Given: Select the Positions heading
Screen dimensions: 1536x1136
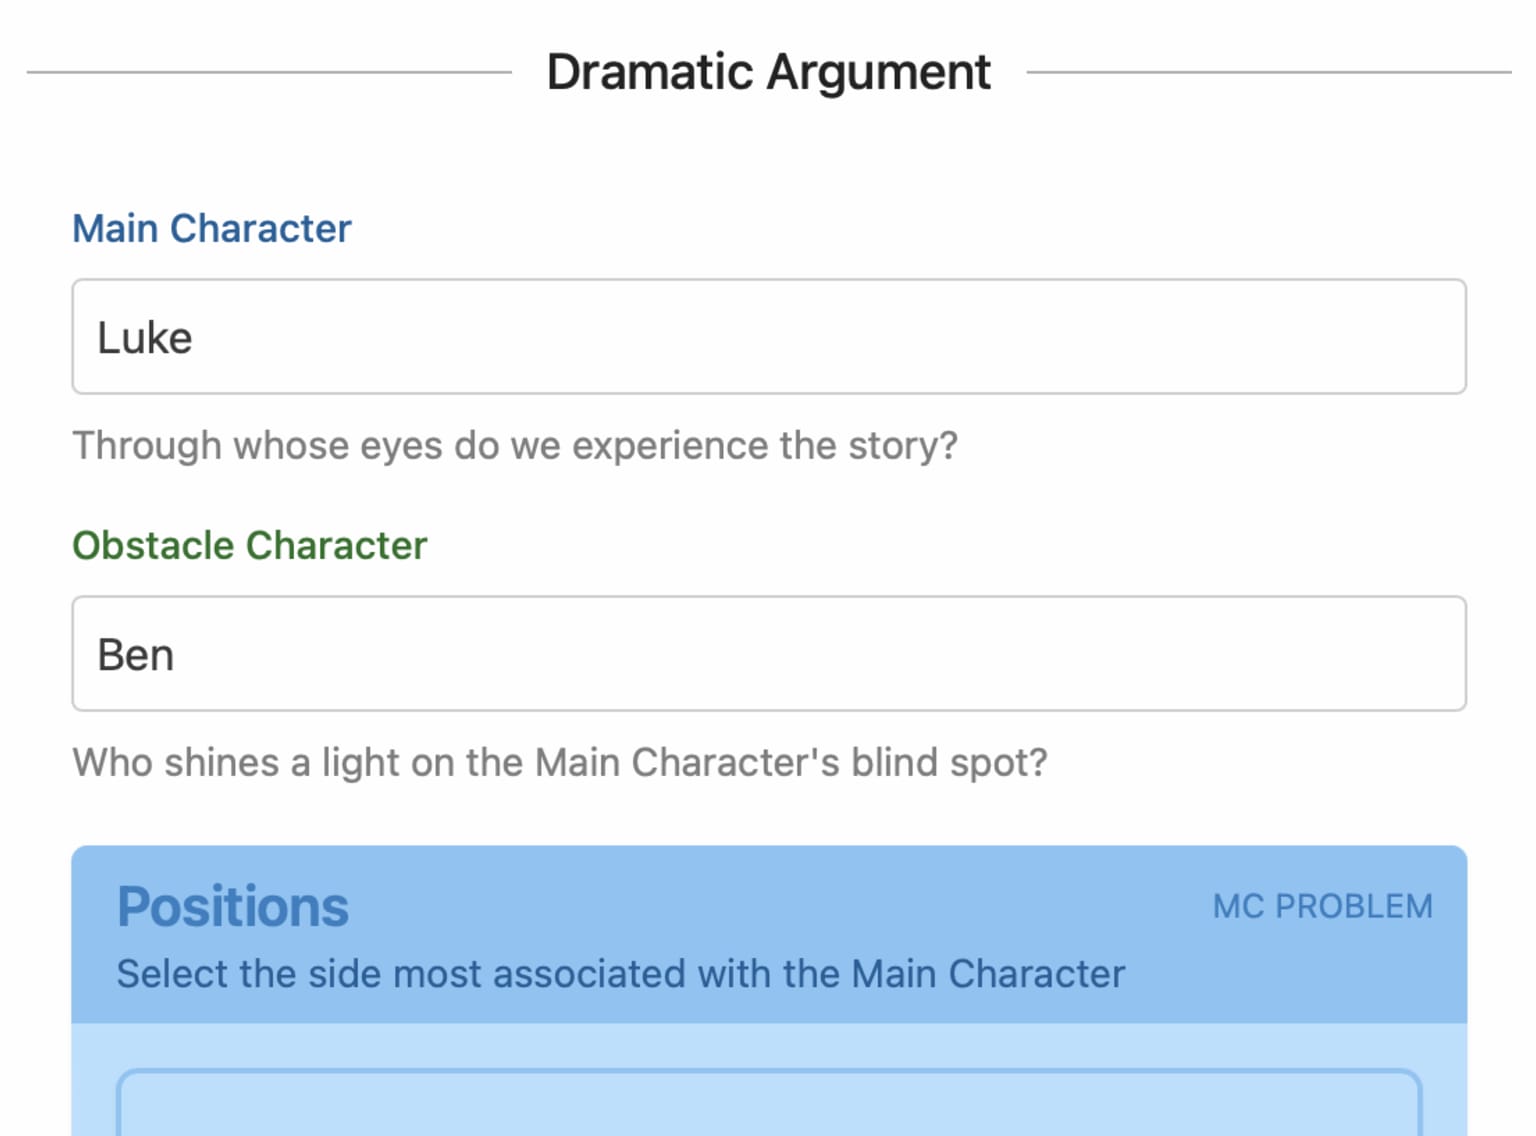Looking at the screenshot, I should coord(233,907).
